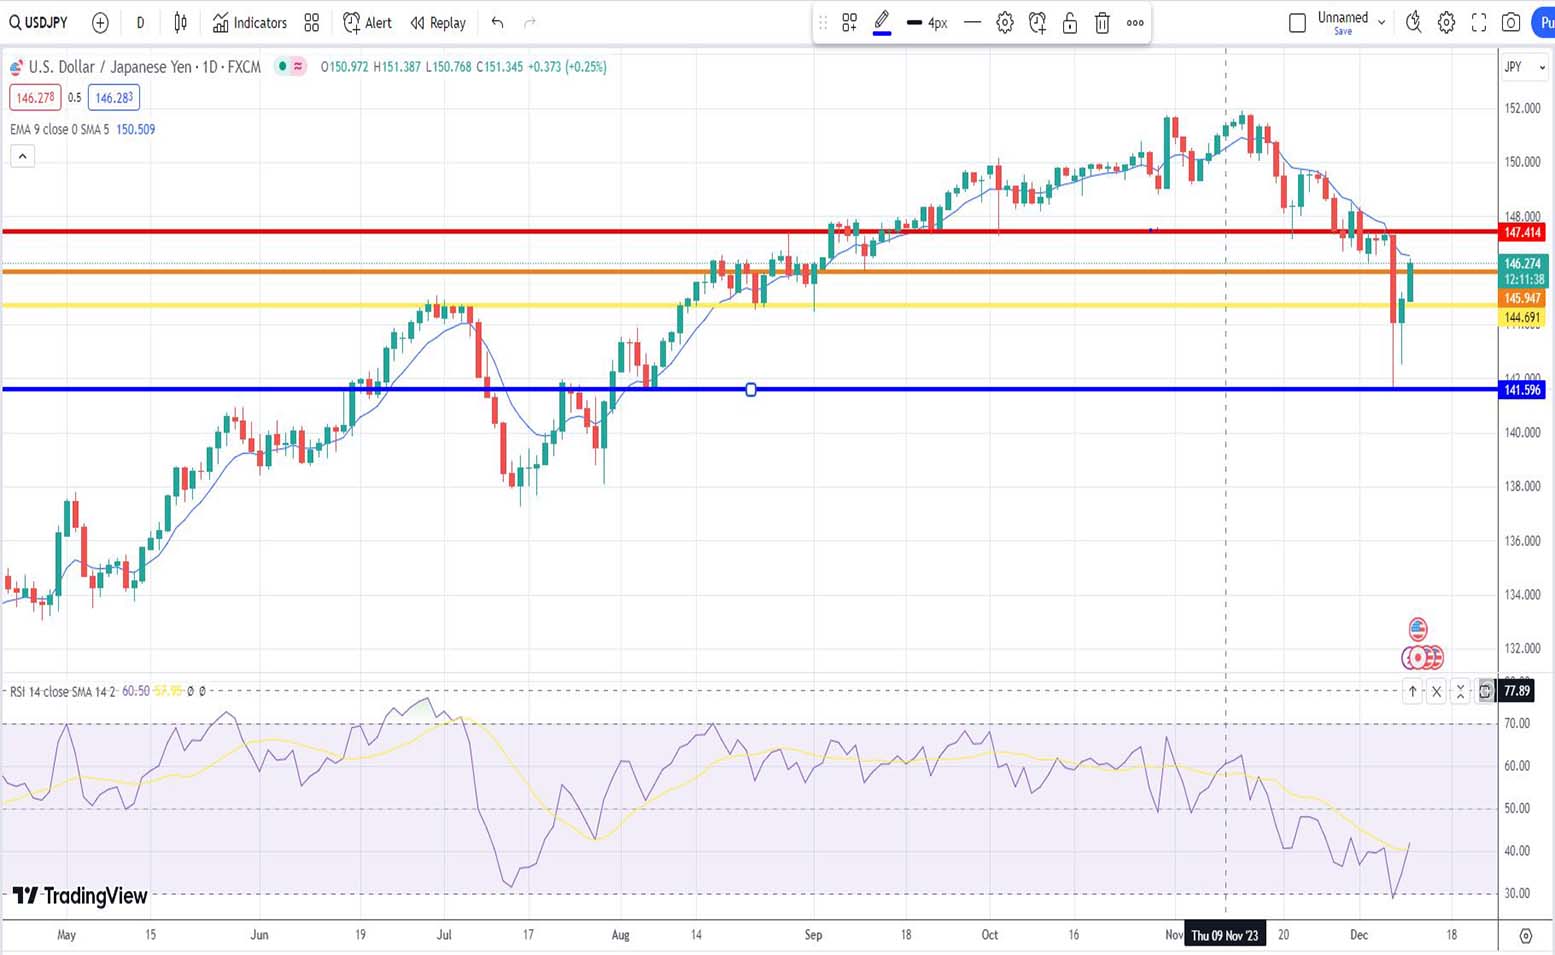Viewport: 1555px width, 955px height.
Task: Click the layout selection square checkbox
Action: click(x=1297, y=22)
